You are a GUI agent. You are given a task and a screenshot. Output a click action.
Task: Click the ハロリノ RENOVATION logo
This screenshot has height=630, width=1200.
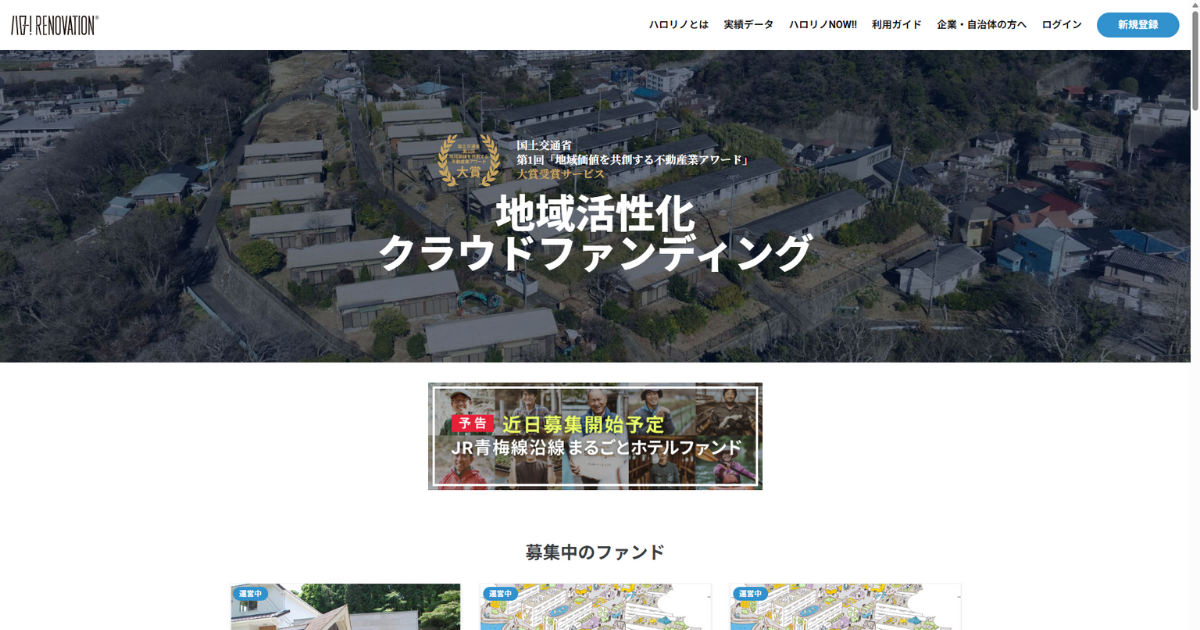pyautogui.click(x=54, y=22)
